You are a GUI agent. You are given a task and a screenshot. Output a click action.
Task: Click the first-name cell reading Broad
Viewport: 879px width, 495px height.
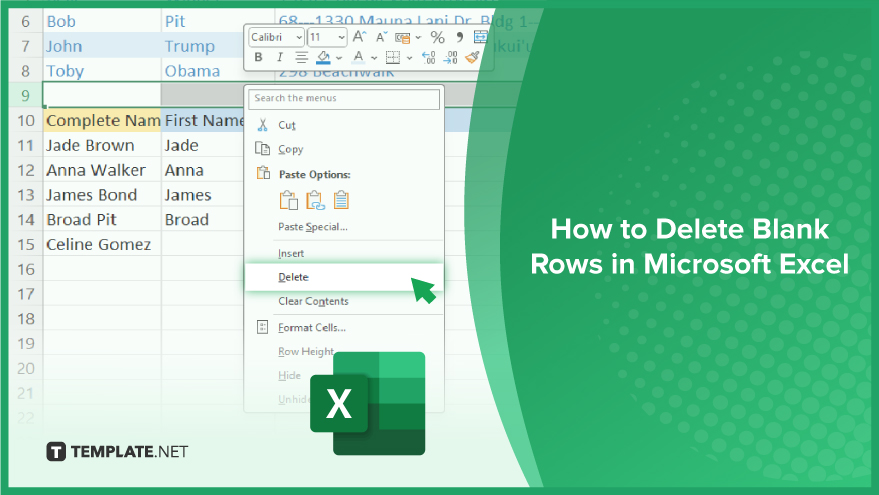pyautogui.click(x=202, y=219)
